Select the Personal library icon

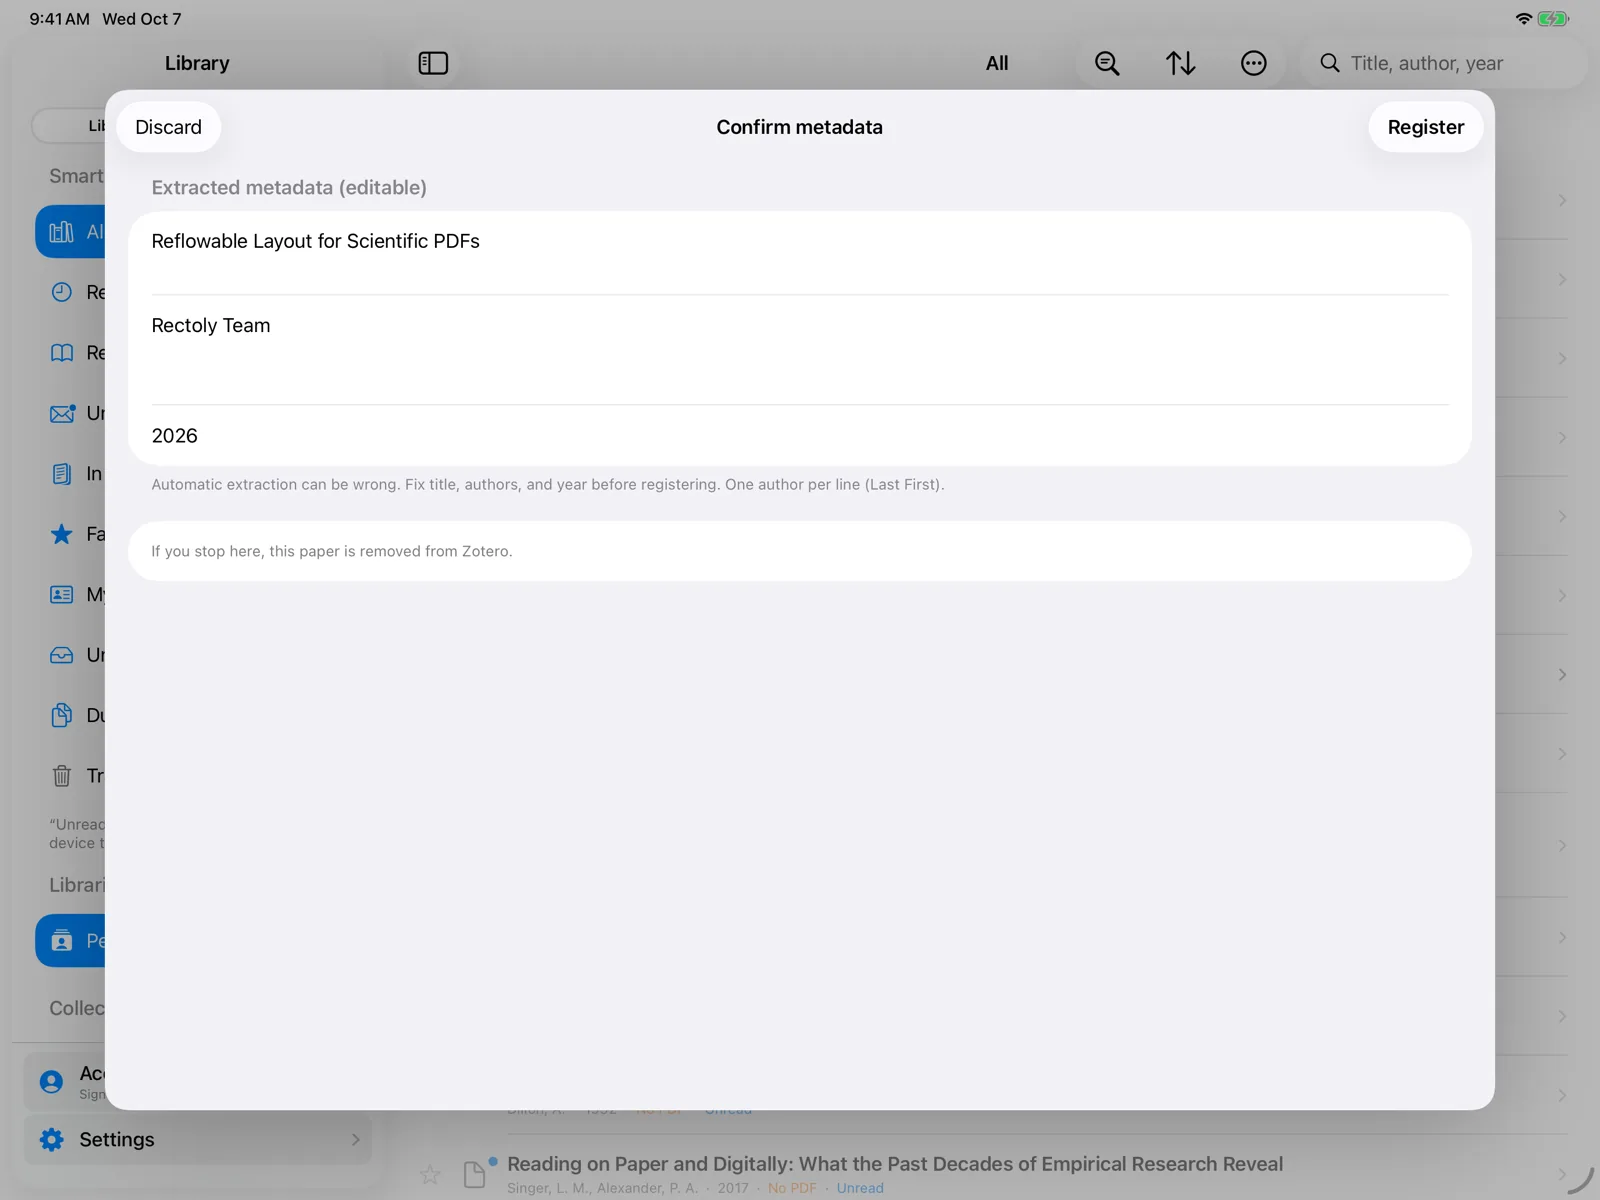[62, 941]
